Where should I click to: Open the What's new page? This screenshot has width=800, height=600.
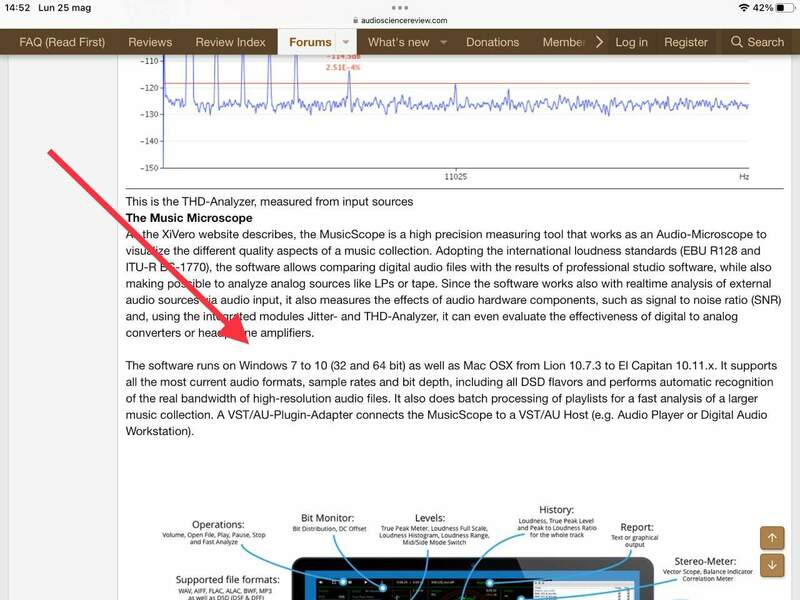point(398,42)
